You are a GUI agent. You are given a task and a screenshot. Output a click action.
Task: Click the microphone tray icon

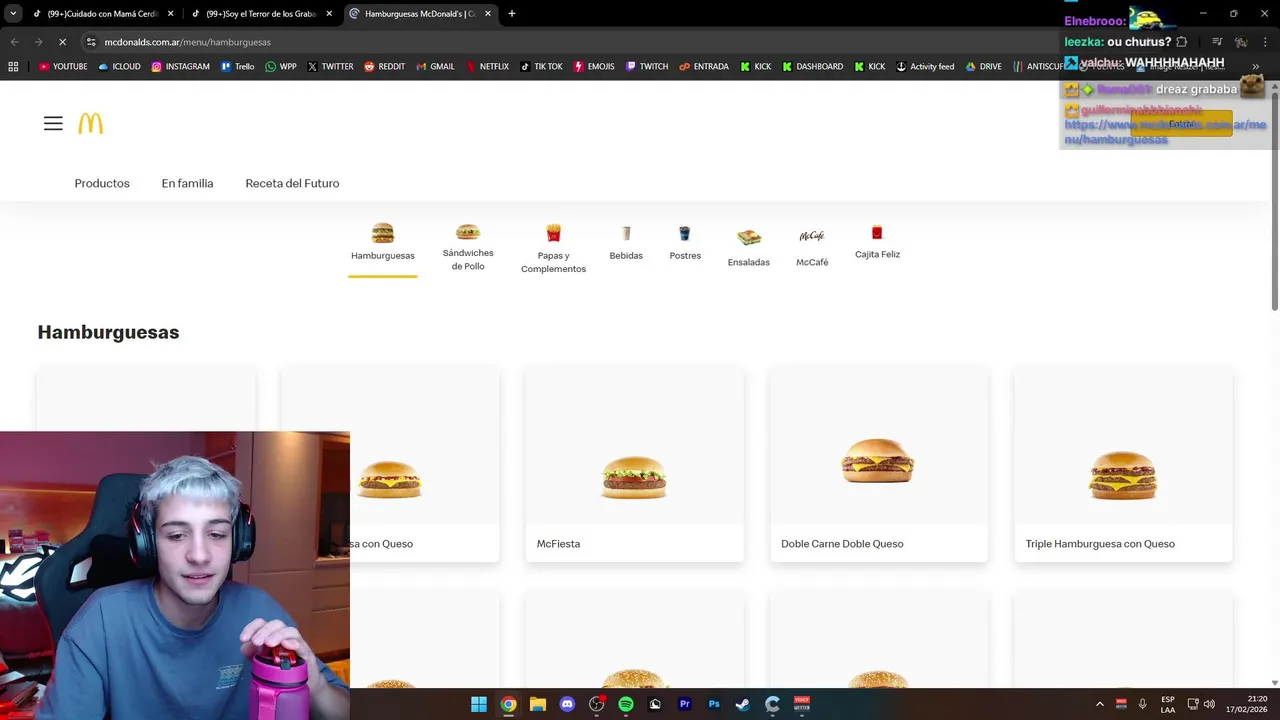[x=1143, y=704]
